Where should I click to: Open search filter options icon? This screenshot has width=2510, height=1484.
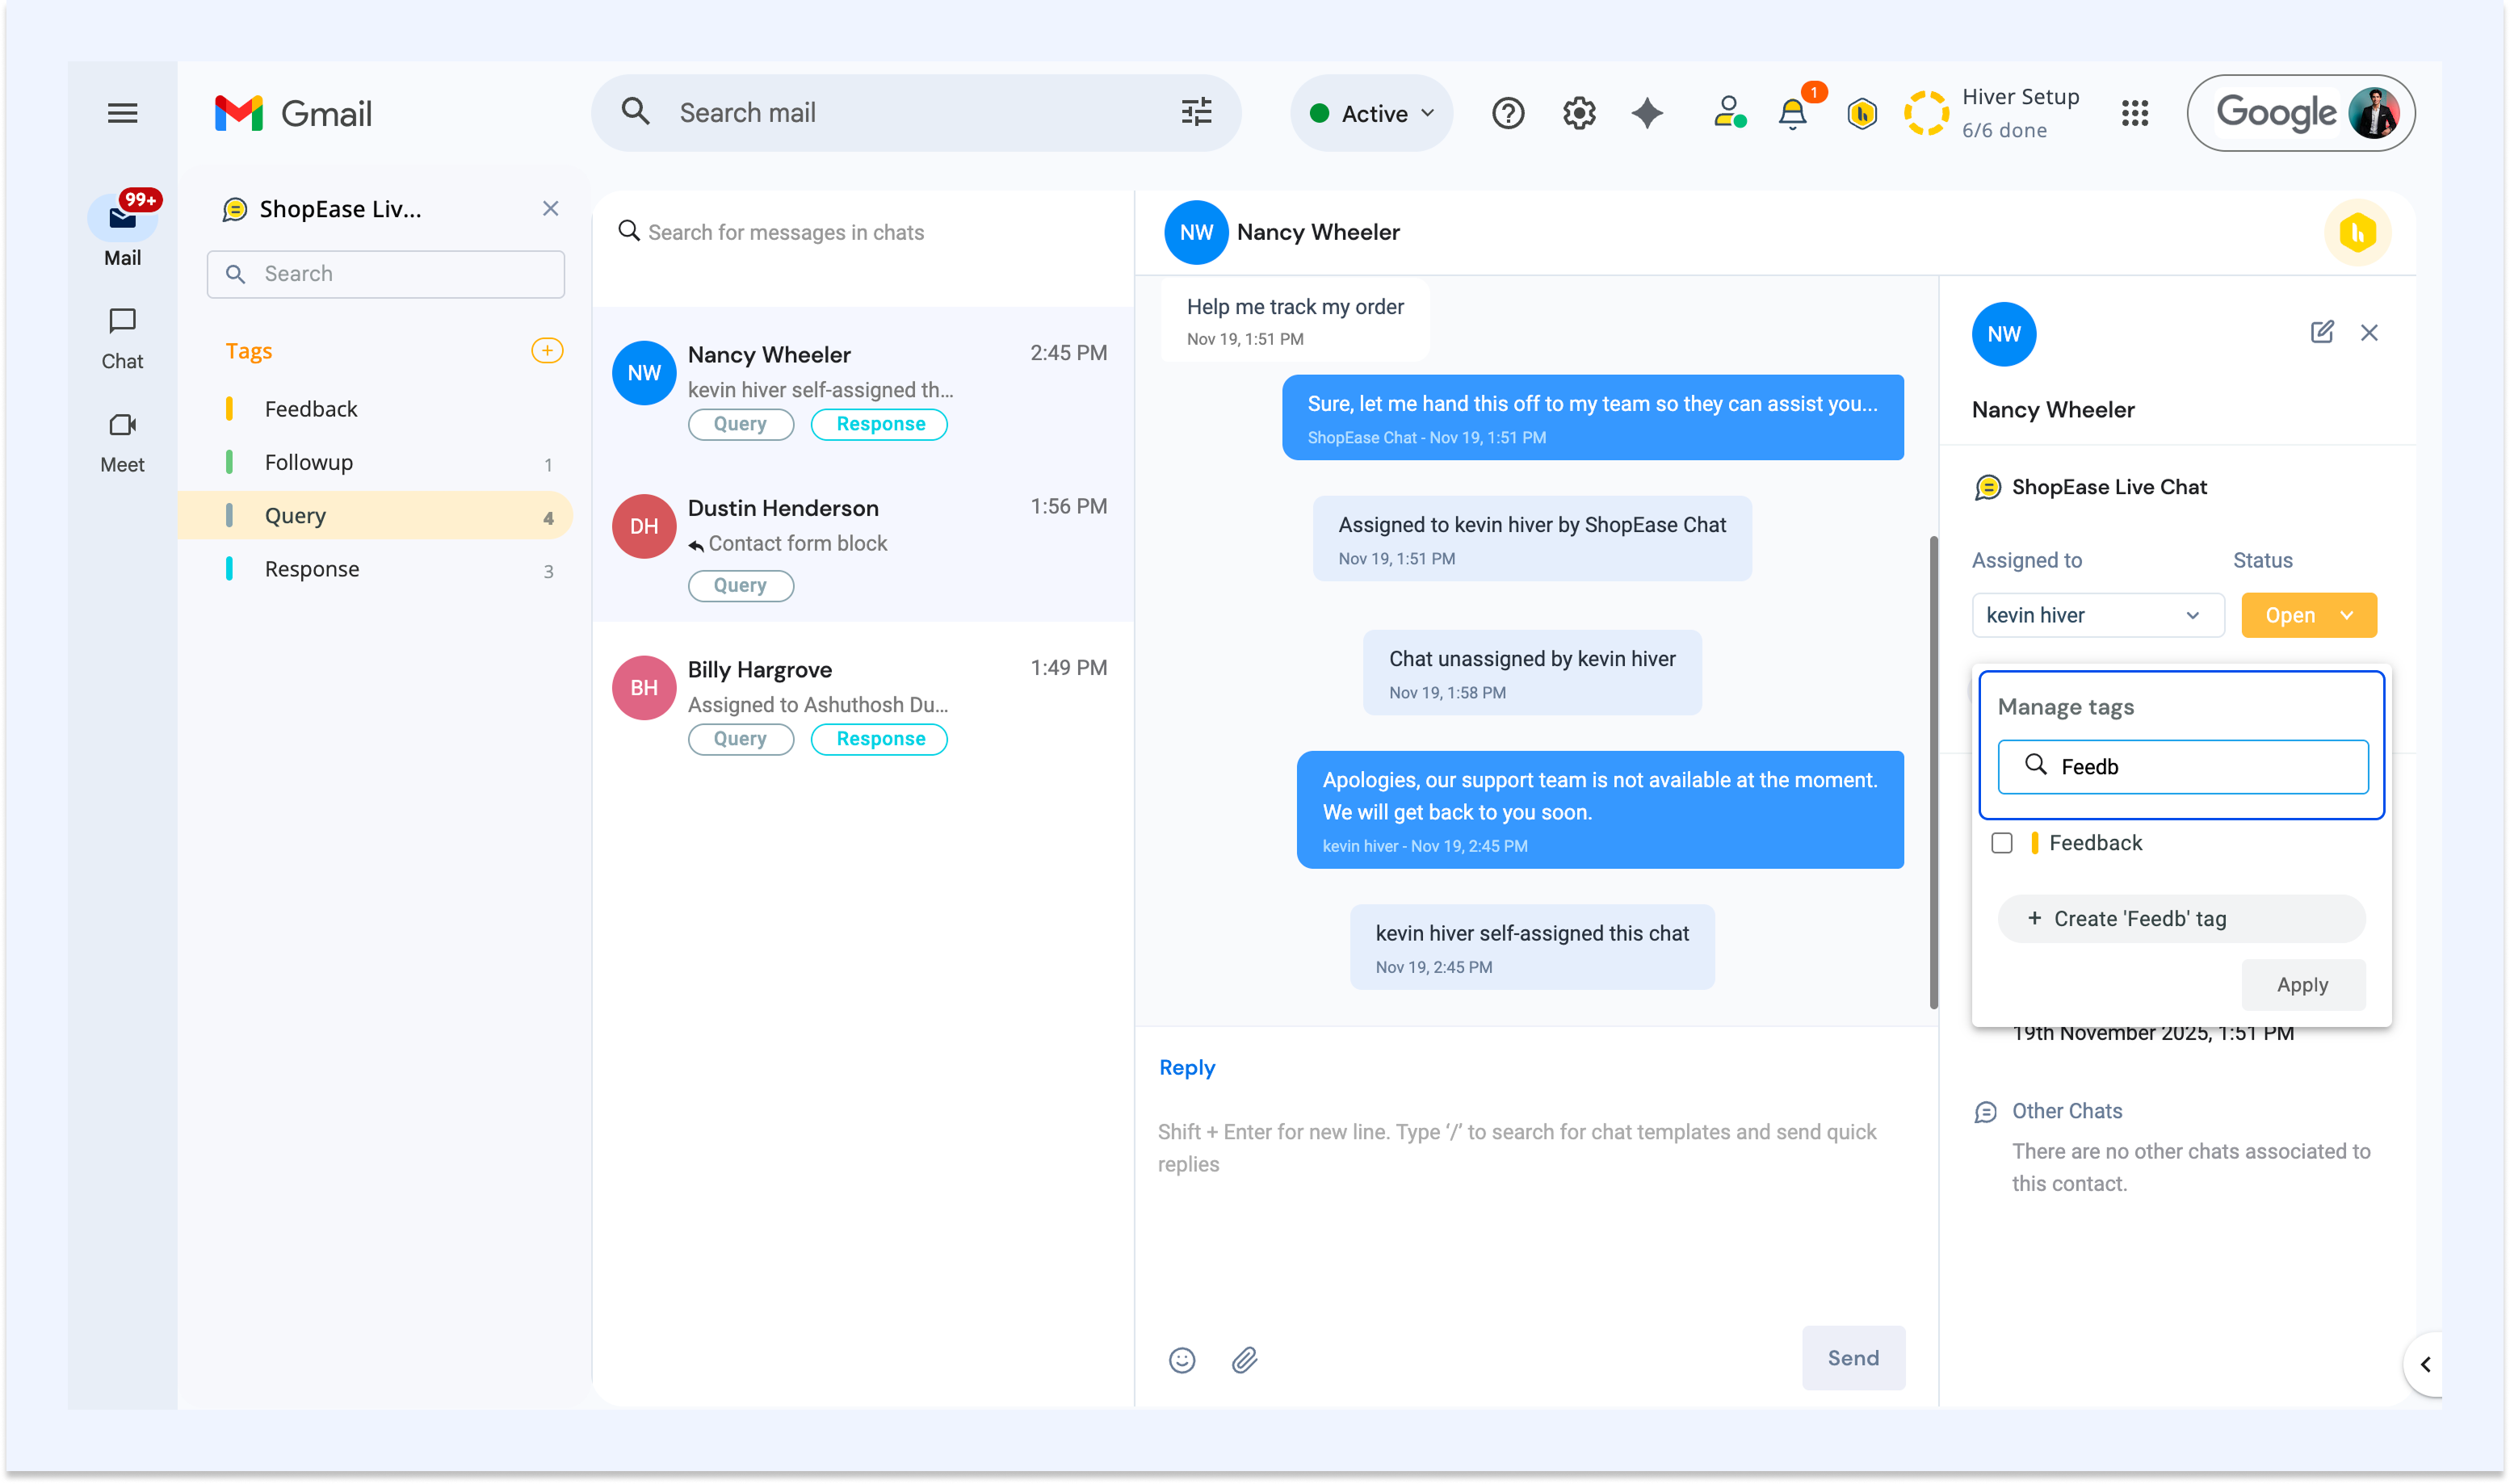click(1196, 112)
